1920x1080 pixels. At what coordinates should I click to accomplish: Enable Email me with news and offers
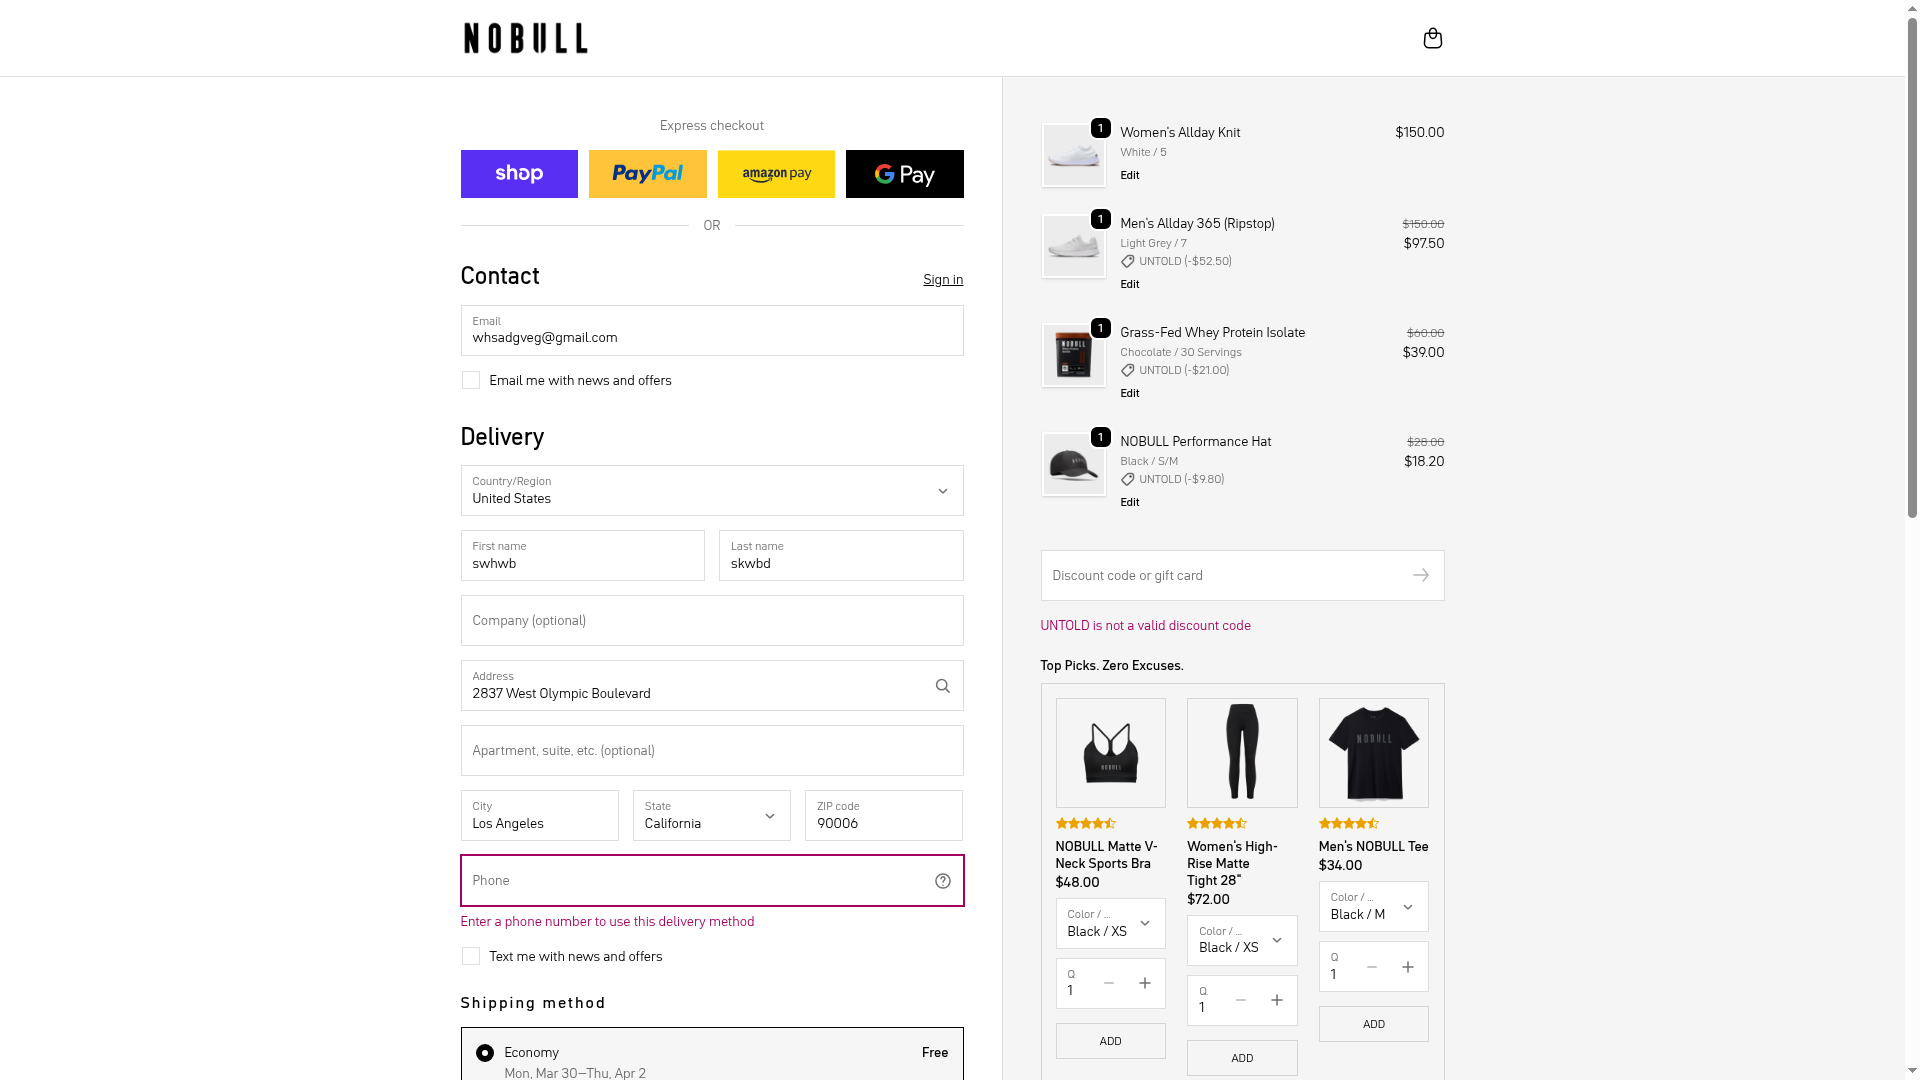(x=471, y=380)
